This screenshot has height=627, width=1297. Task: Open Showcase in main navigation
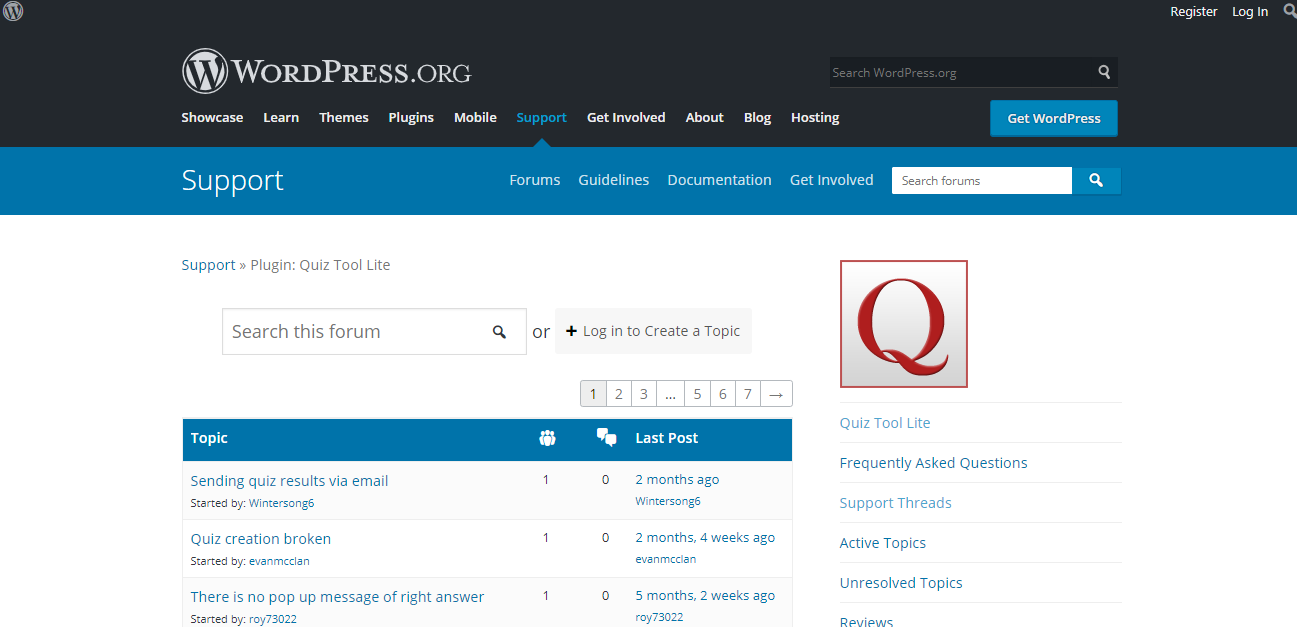pos(212,118)
